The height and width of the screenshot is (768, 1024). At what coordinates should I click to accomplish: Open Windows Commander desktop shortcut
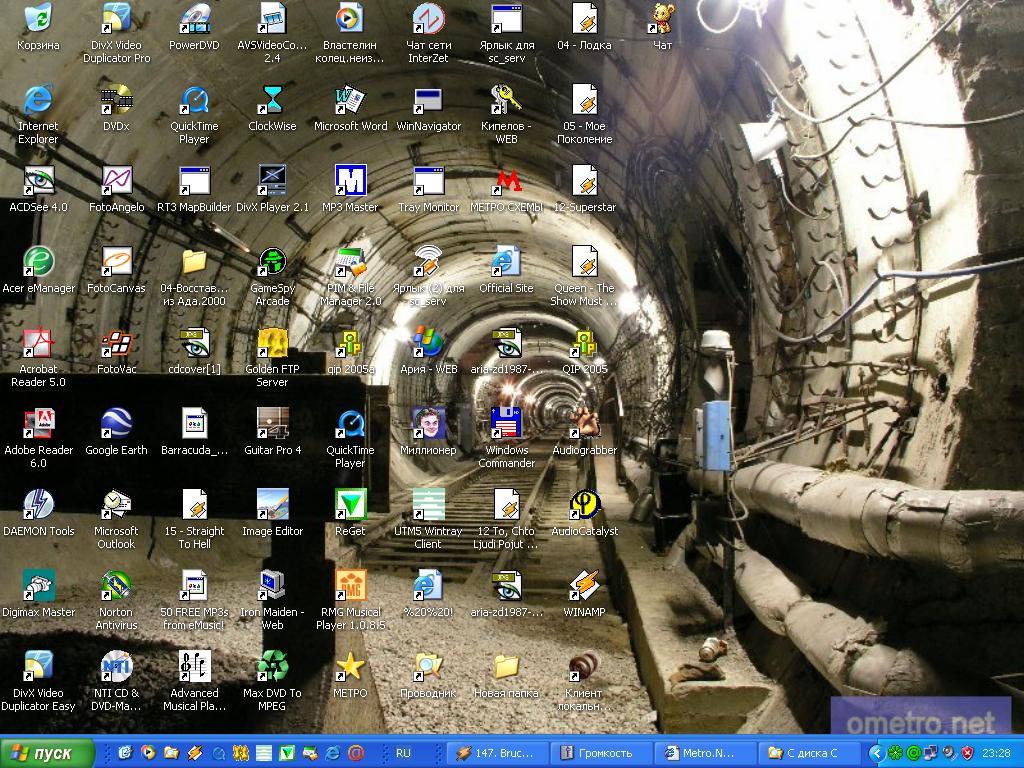pyautogui.click(x=507, y=424)
